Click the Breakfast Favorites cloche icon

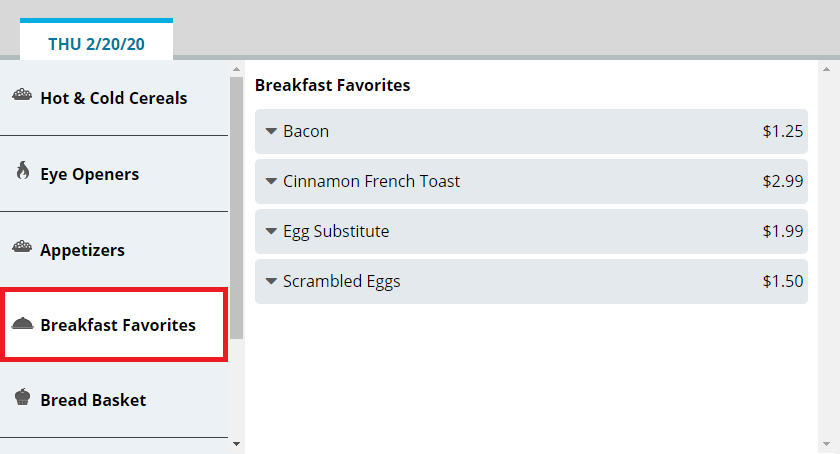[x=22, y=324]
